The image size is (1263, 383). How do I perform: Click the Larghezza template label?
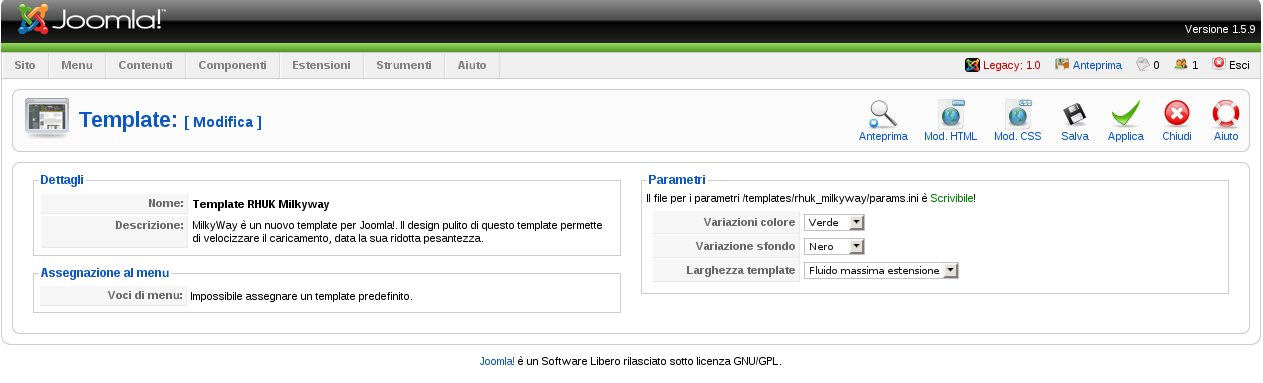tap(741, 270)
